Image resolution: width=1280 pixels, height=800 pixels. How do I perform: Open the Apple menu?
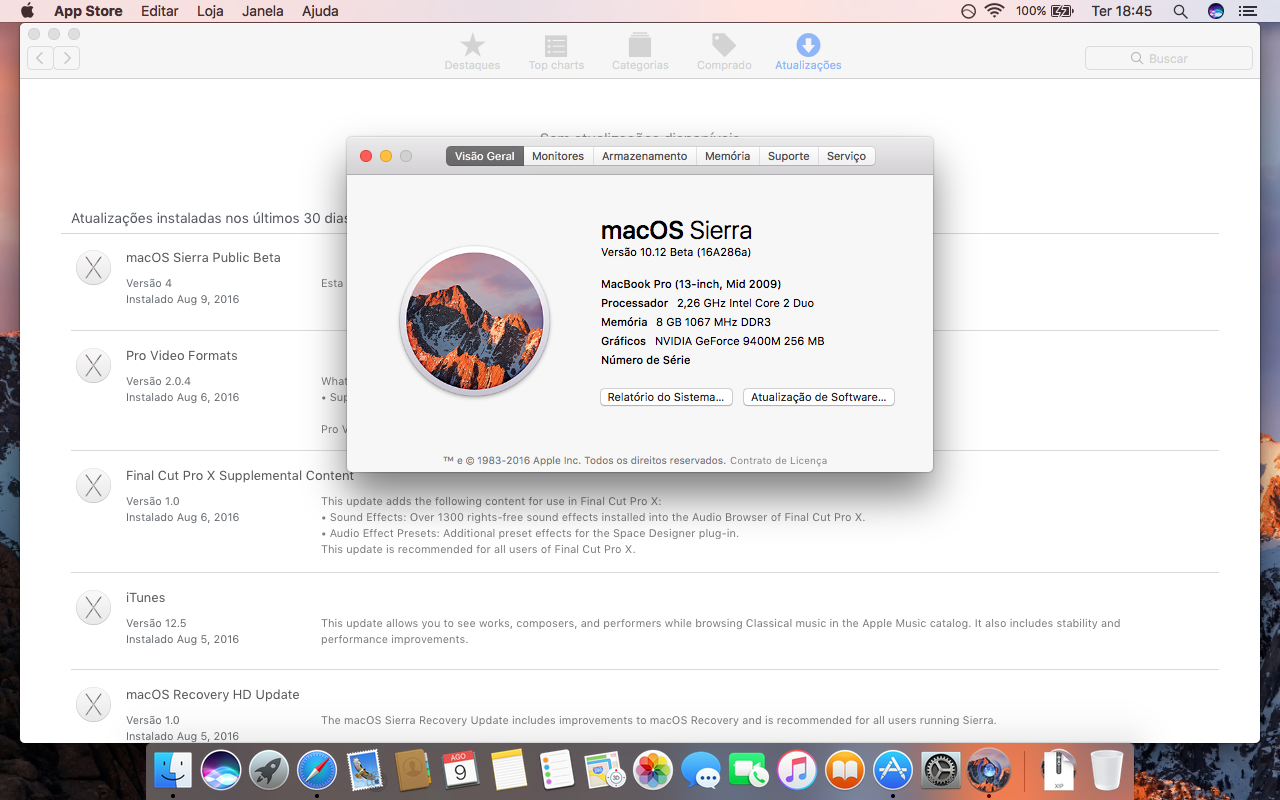click(x=27, y=11)
